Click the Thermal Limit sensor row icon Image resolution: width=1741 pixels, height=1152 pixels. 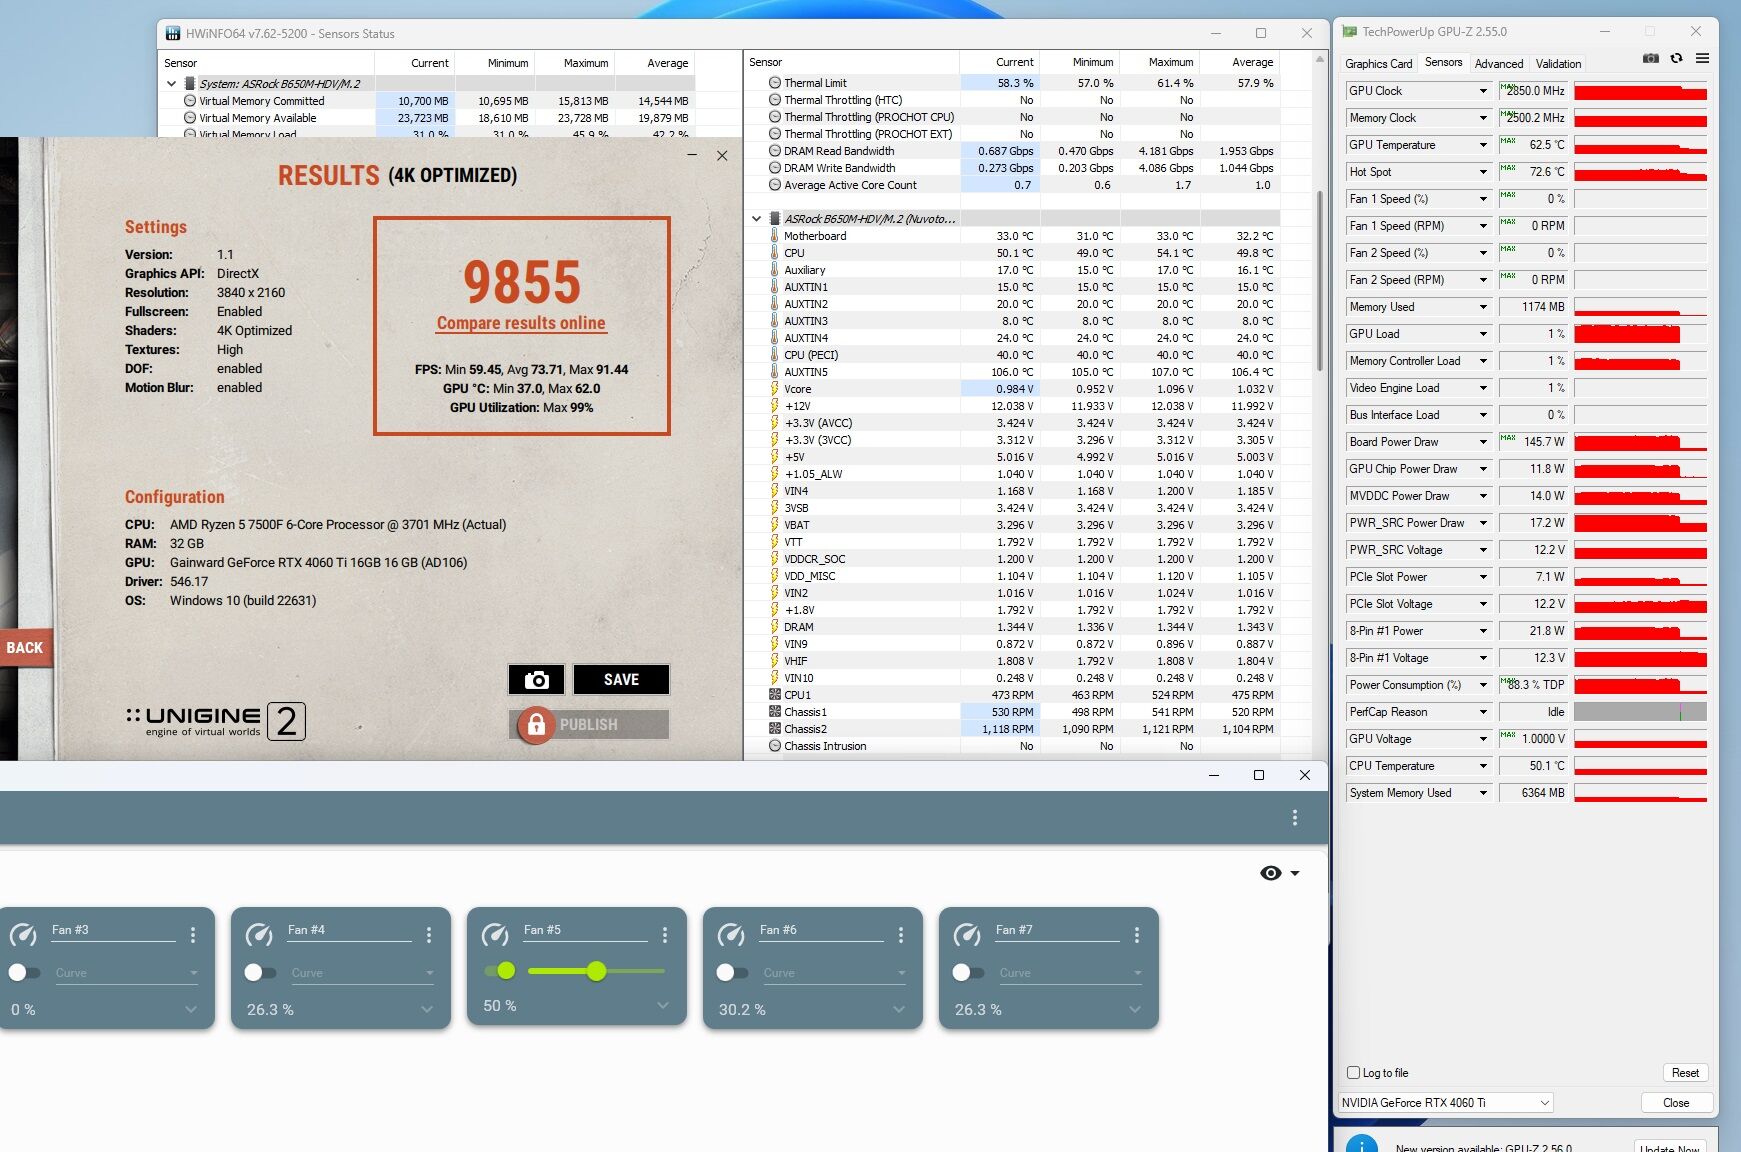[775, 83]
